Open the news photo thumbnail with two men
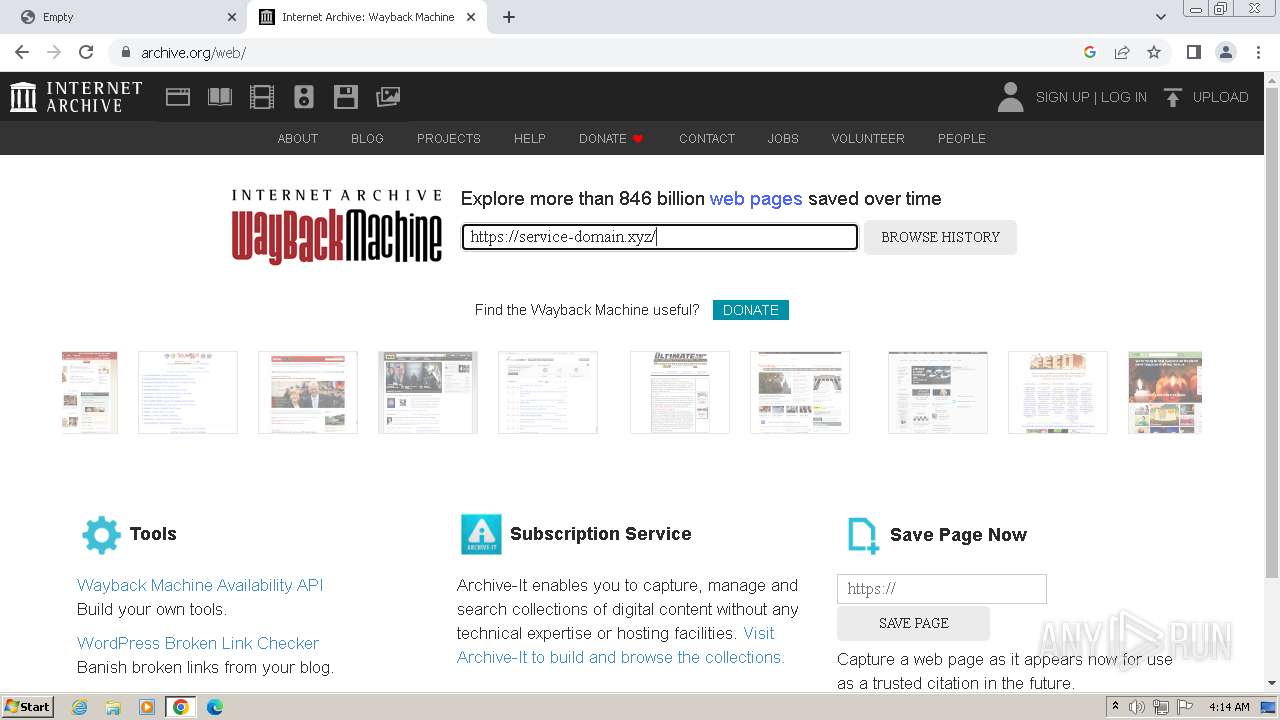 tap(308, 392)
